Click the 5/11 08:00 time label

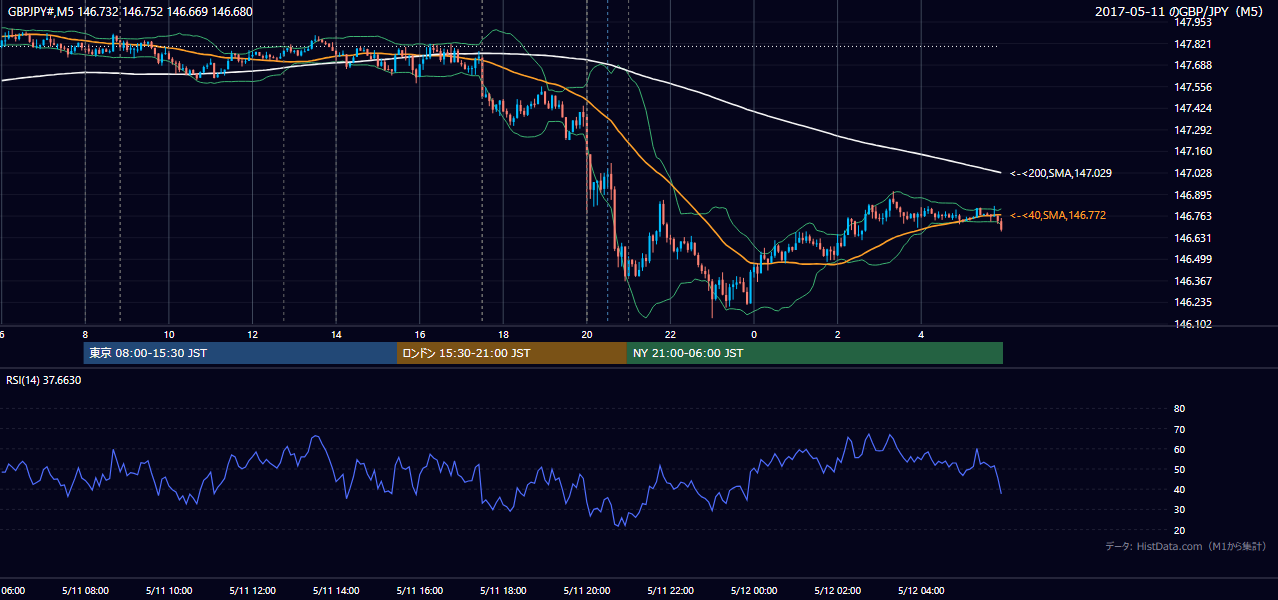tap(85, 590)
